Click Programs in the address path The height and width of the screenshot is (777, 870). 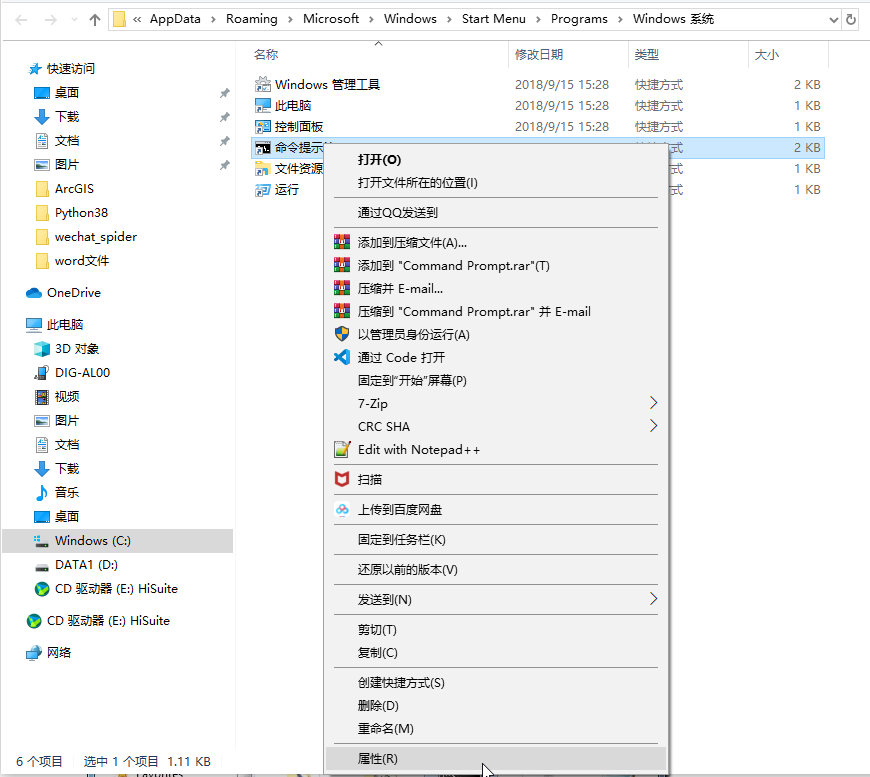[x=579, y=19]
